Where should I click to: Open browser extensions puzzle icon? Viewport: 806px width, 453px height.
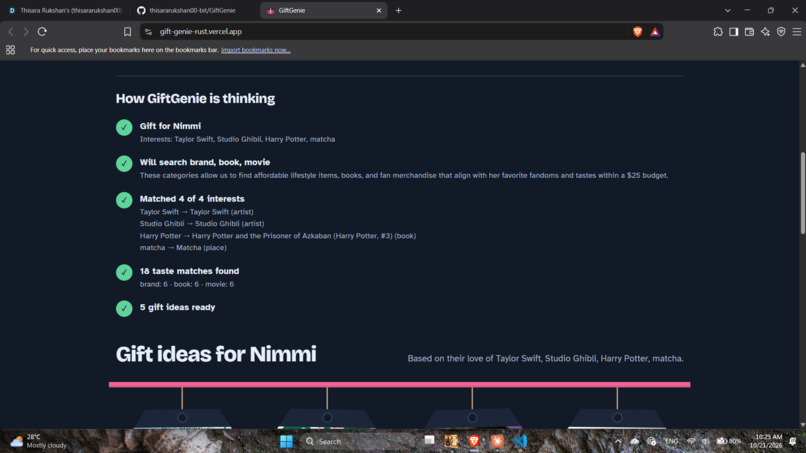pyautogui.click(x=718, y=32)
